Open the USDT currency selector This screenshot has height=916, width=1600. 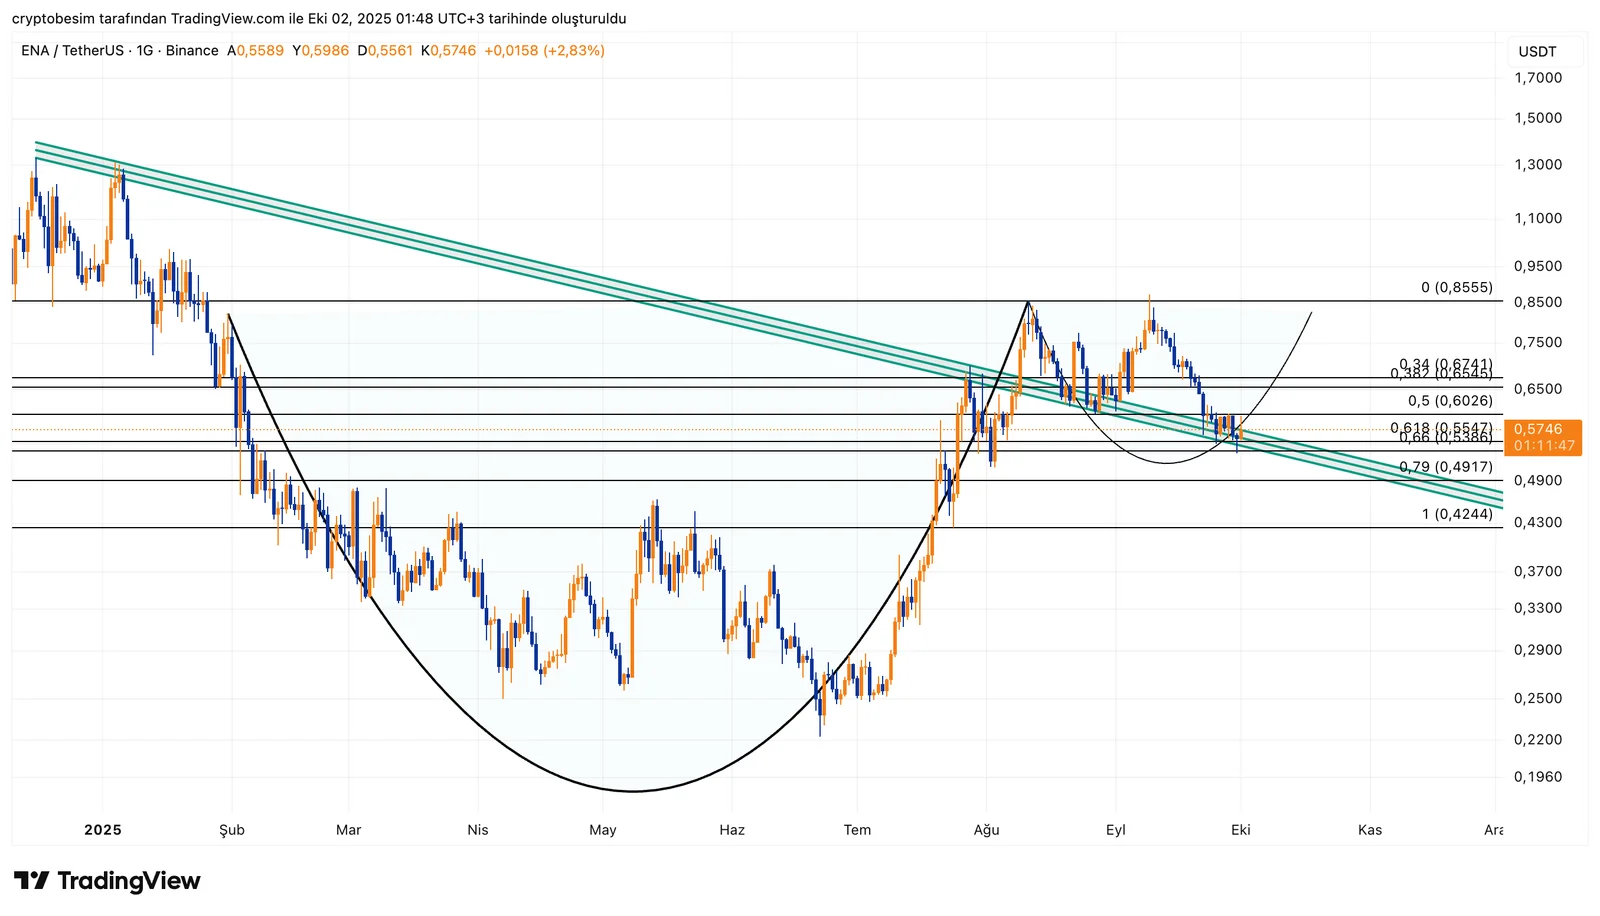[1537, 52]
